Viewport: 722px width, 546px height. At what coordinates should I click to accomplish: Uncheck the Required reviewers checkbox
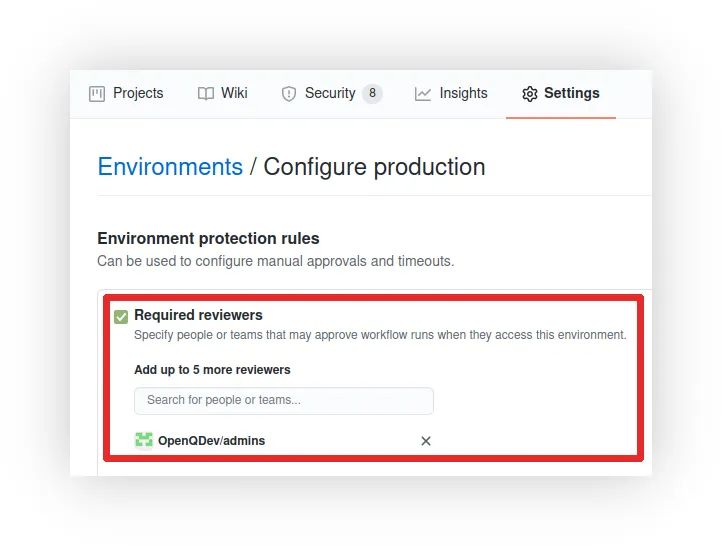(x=121, y=317)
